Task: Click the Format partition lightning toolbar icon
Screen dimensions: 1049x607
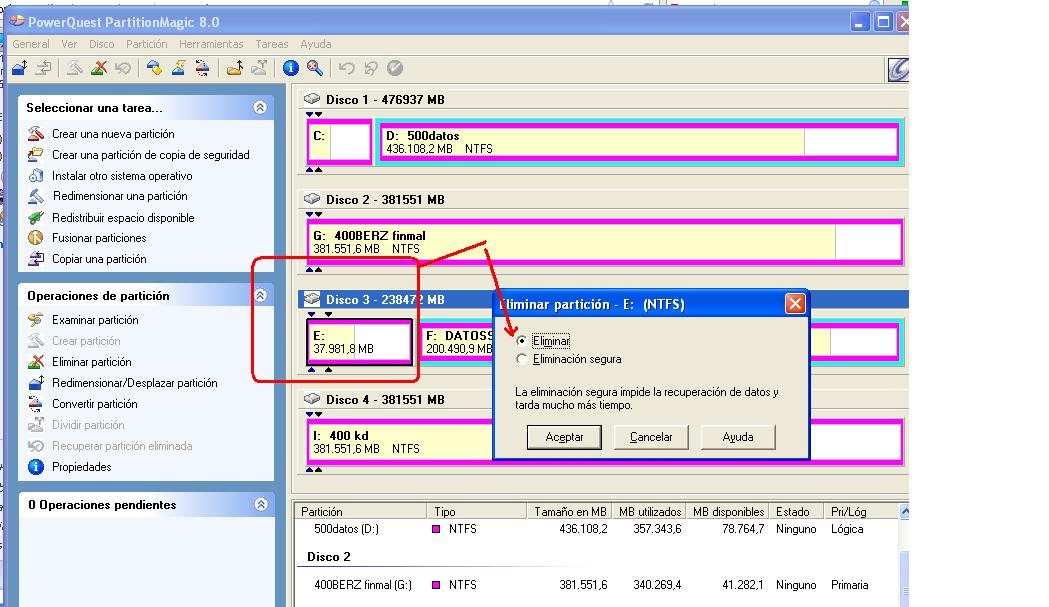Action: click(178, 68)
